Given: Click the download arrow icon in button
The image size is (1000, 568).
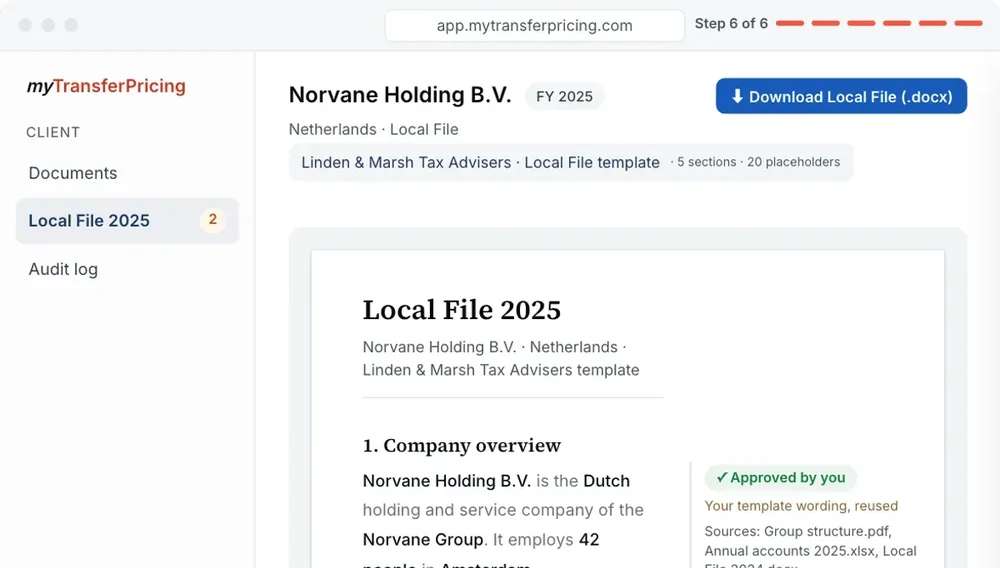Looking at the screenshot, I should pyautogui.click(x=737, y=96).
